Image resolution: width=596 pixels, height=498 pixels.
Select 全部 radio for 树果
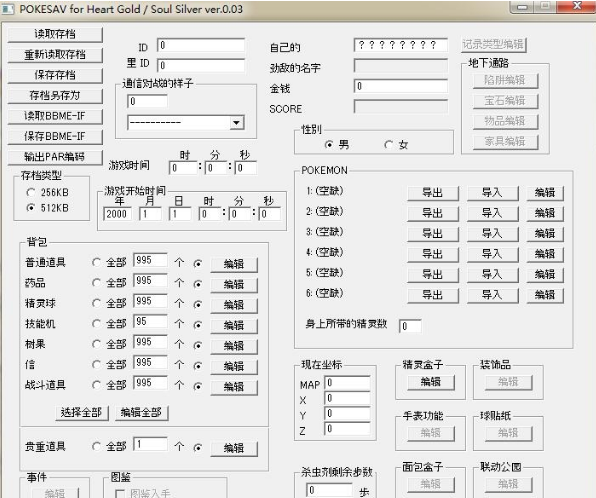[x=97, y=344]
